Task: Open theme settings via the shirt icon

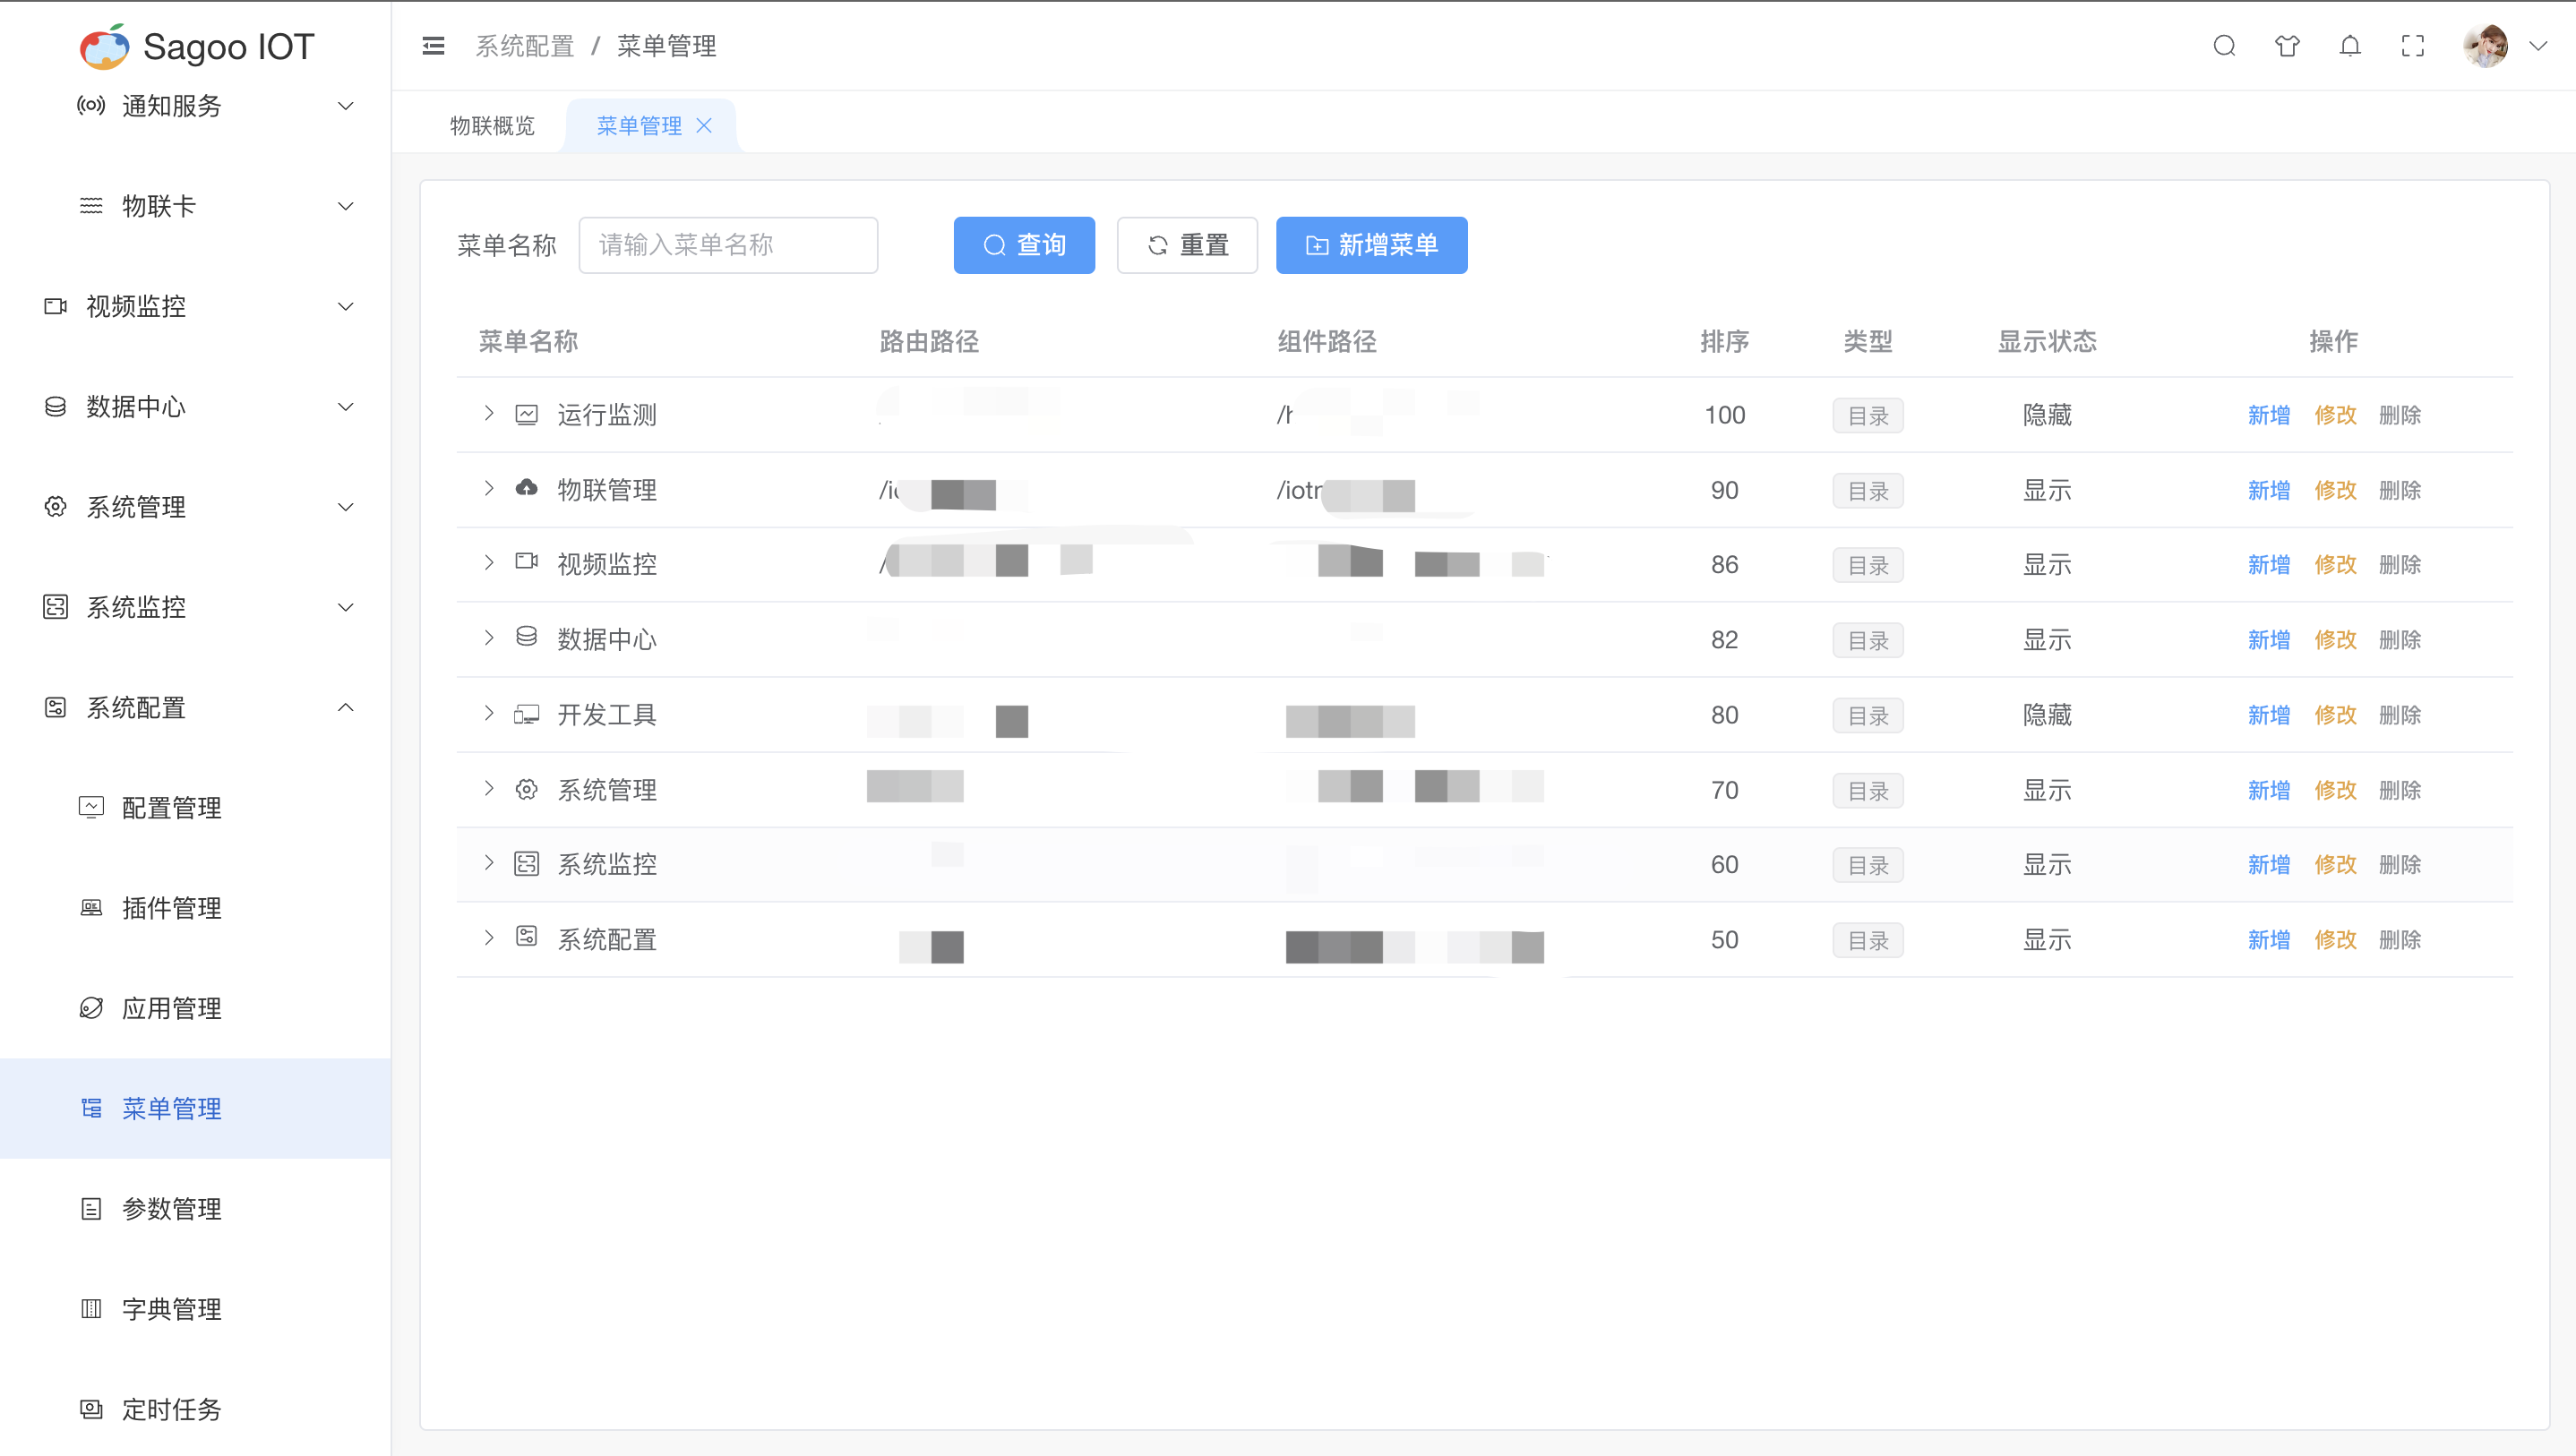Action: point(2287,46)
